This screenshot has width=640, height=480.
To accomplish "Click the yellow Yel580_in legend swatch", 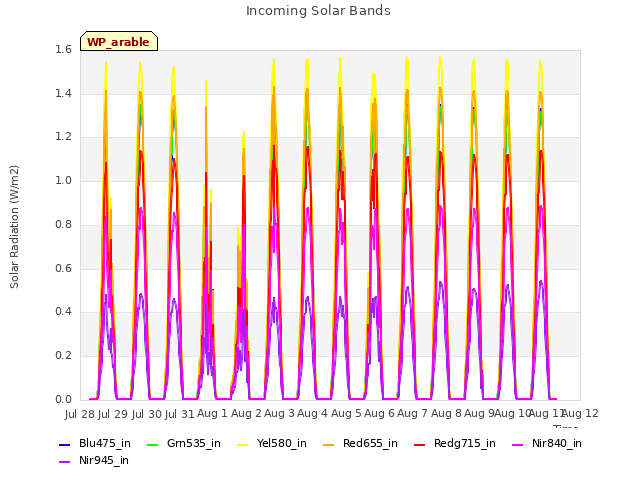I will click(242, 444).
